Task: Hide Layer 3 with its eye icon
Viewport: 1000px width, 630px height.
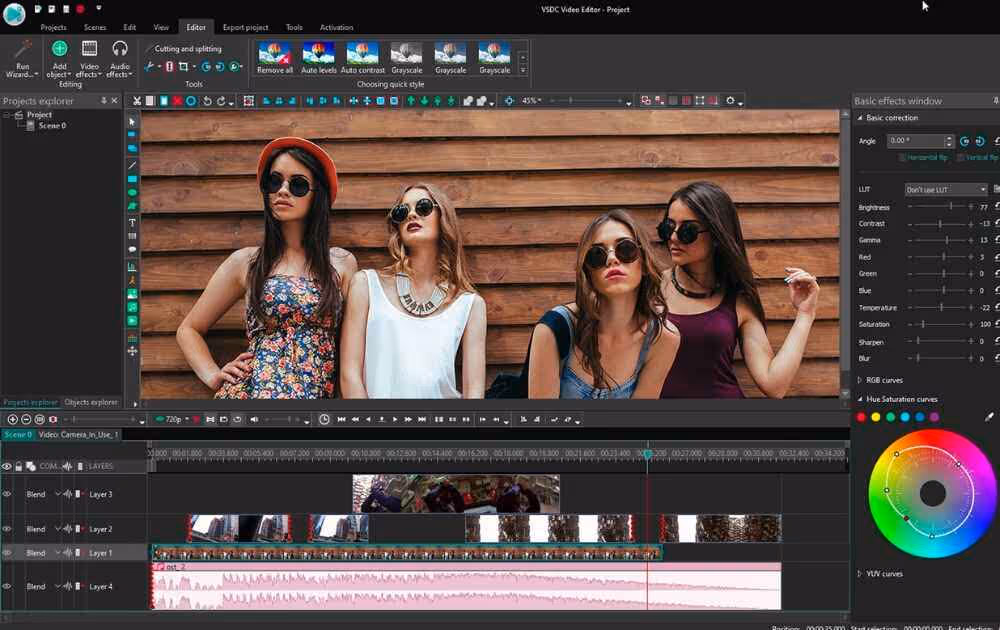Action: coord(7,494)
